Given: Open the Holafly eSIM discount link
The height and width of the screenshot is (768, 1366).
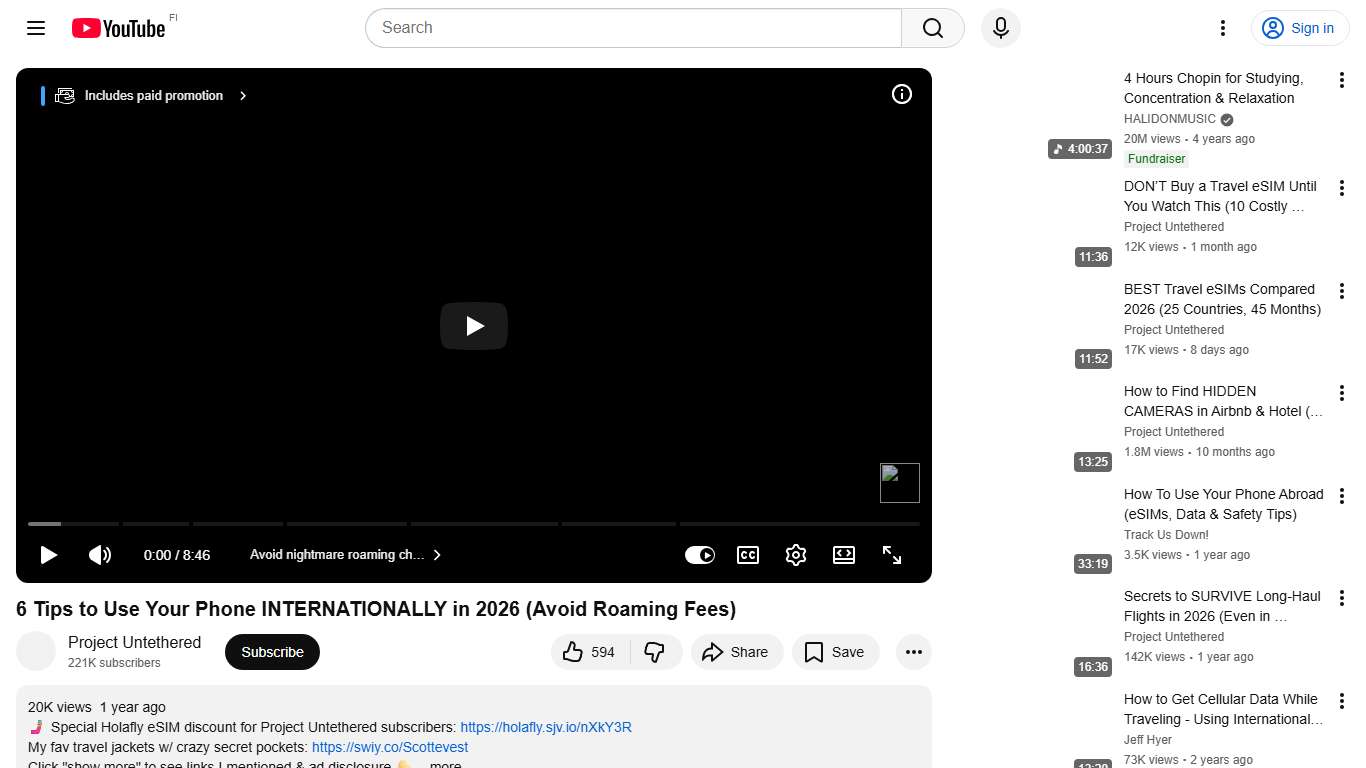Looking at the screenshot, I should (x=546, y=727).
